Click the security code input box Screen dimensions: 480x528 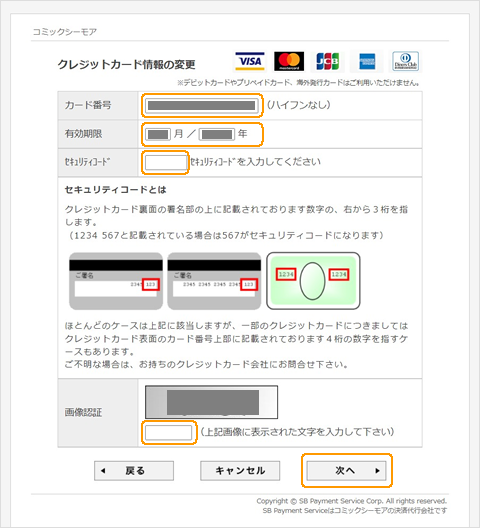click(165, 163)
